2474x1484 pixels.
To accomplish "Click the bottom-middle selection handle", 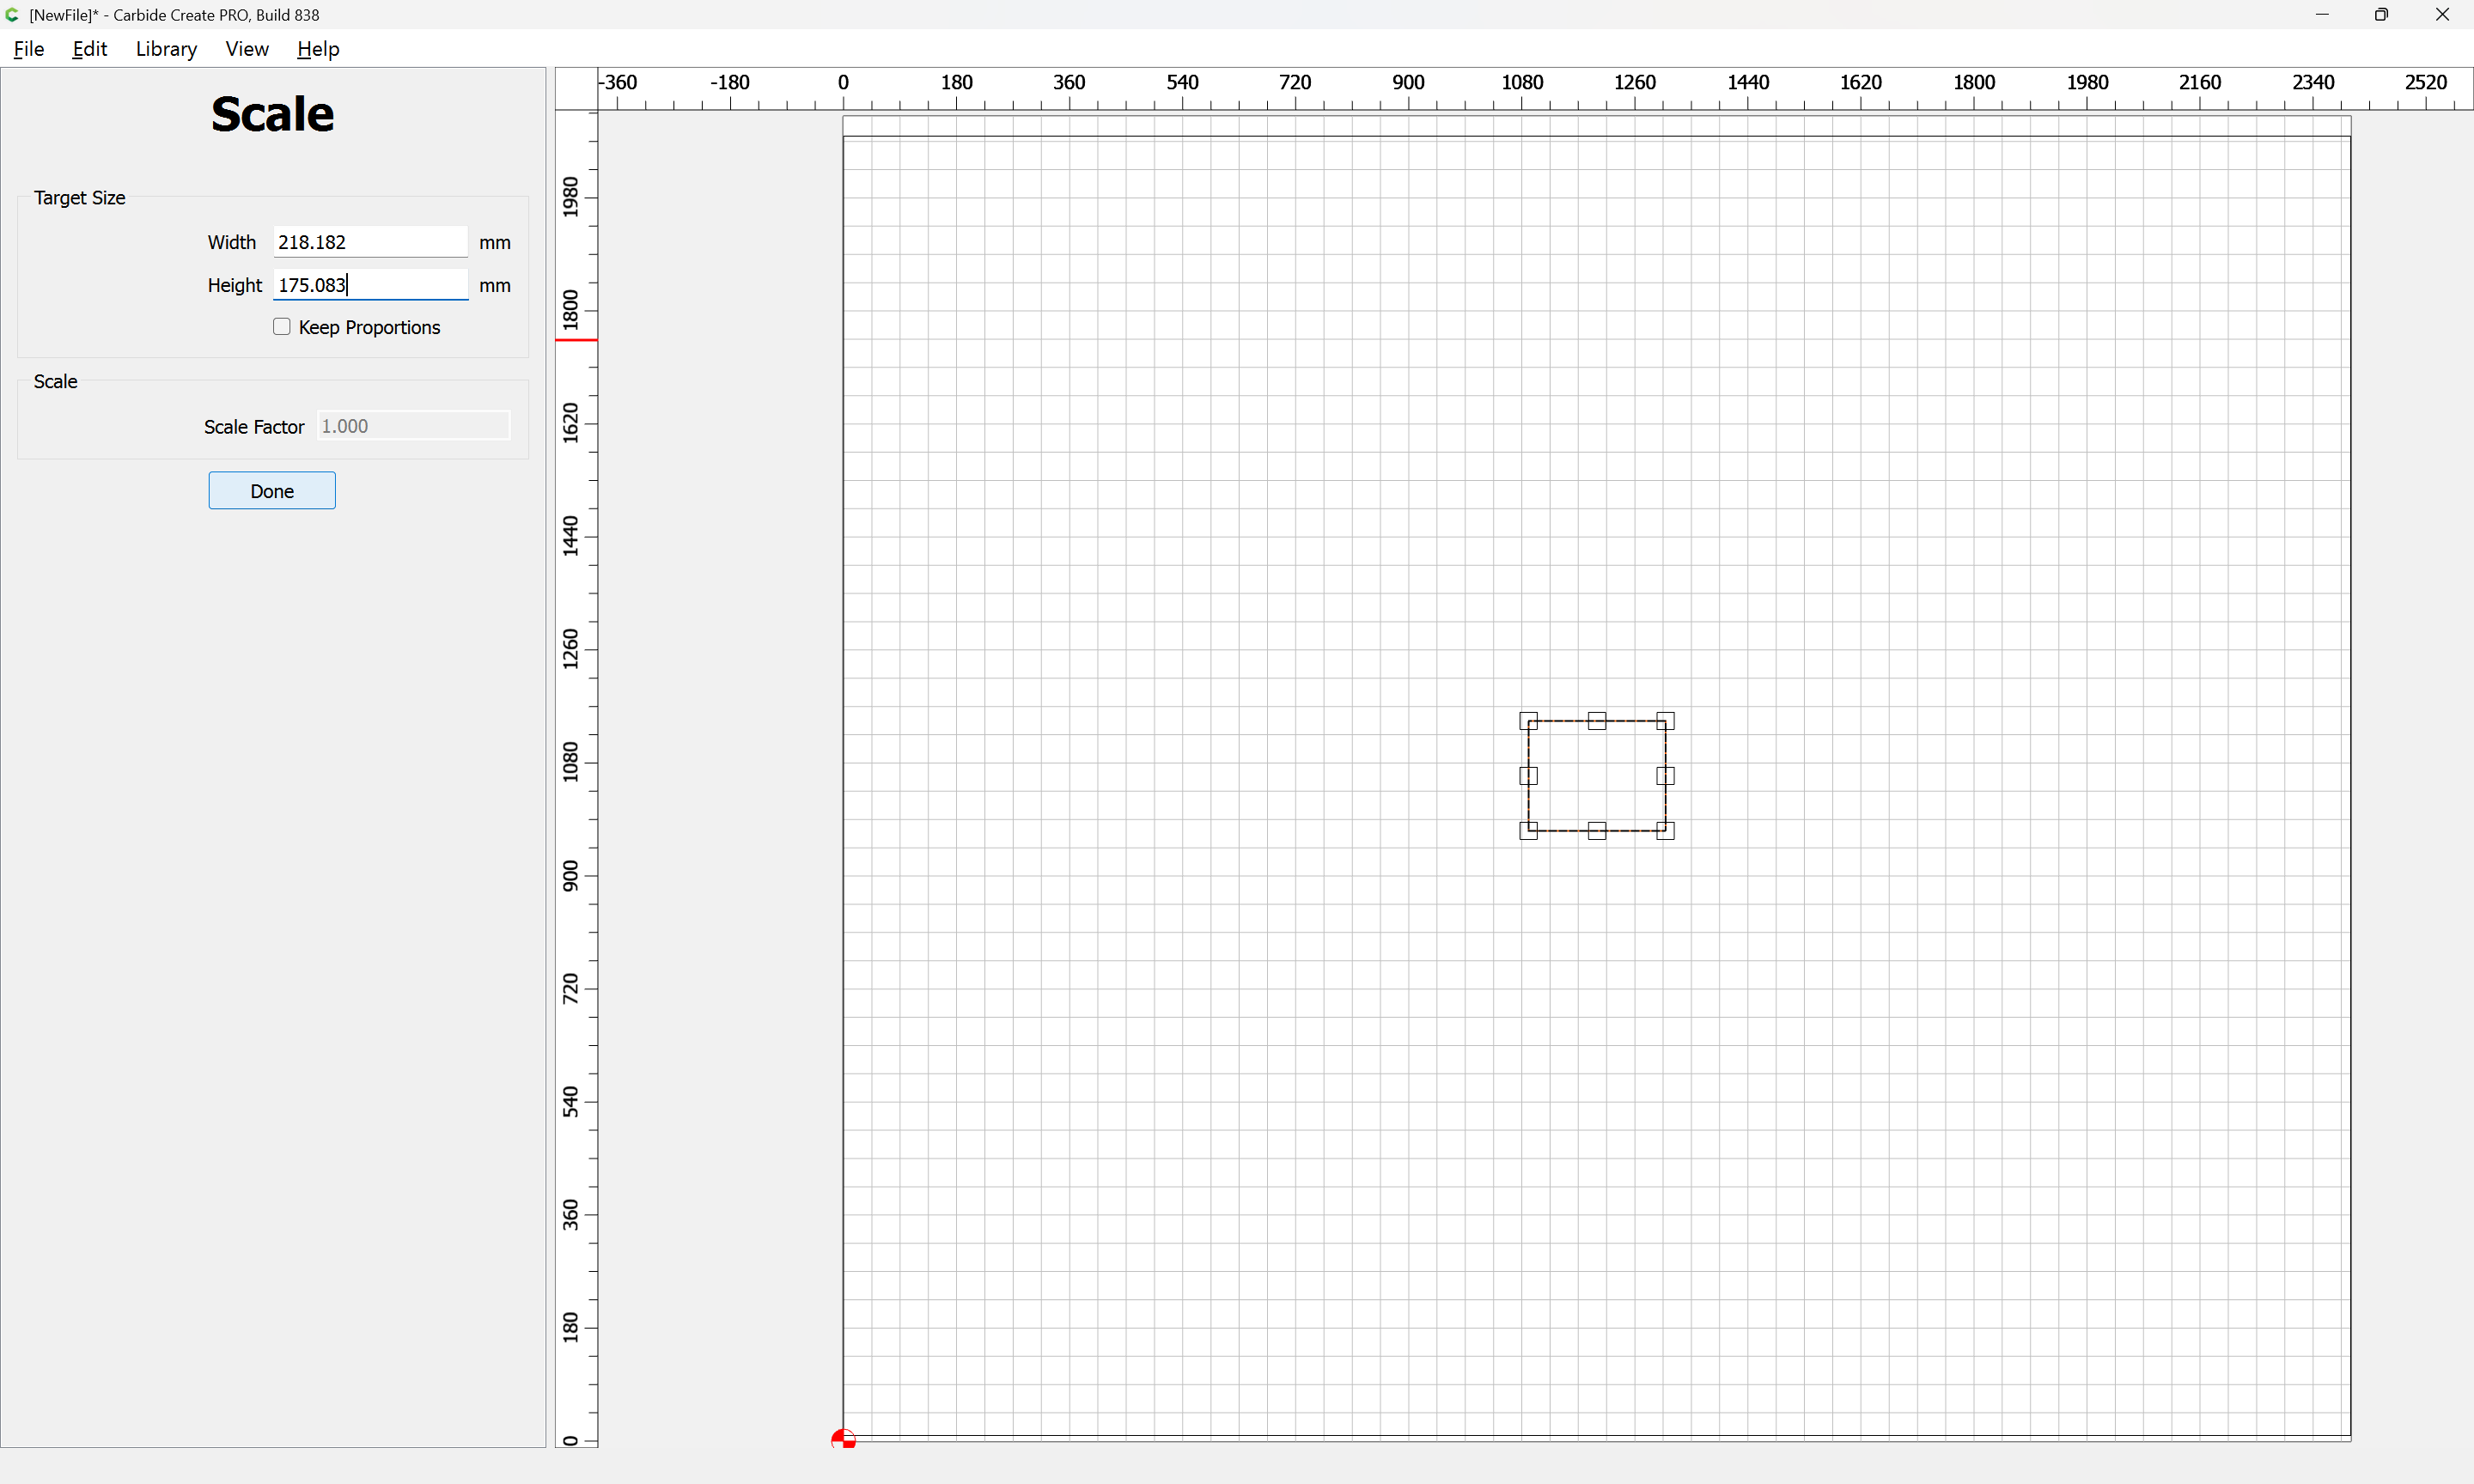I will pos(1597,830).
